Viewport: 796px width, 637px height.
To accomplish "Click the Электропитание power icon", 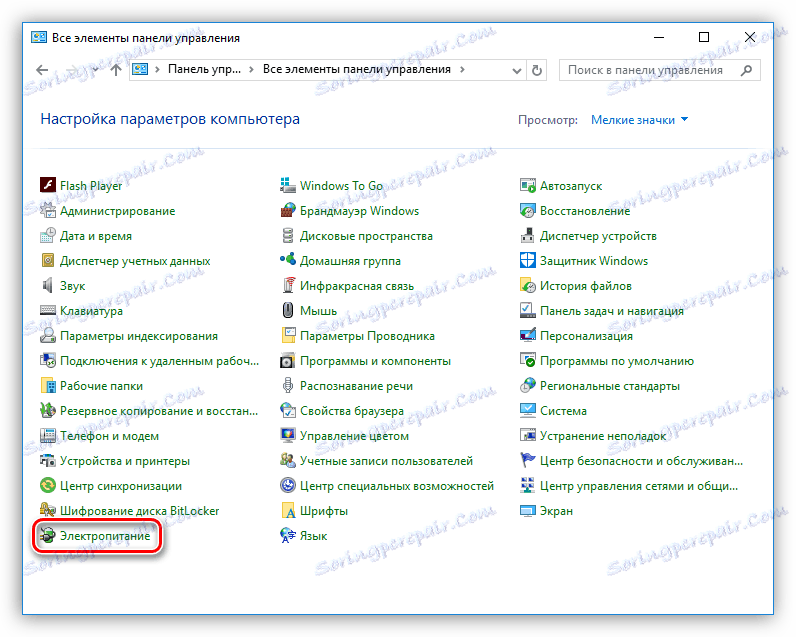I will [x=48, y=535].
